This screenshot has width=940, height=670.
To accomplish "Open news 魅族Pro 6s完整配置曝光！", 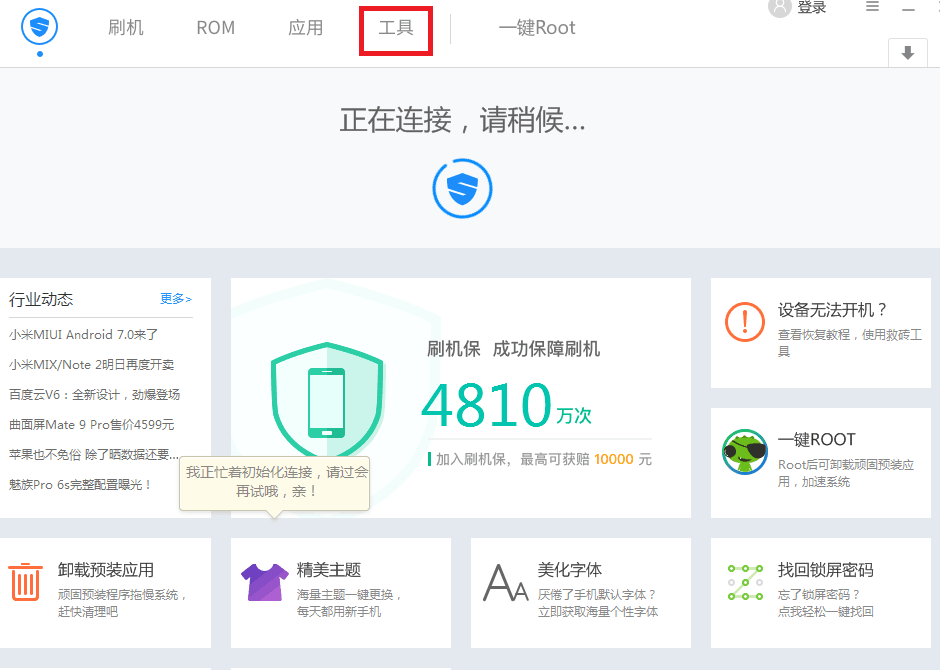I will pos(80,484).
